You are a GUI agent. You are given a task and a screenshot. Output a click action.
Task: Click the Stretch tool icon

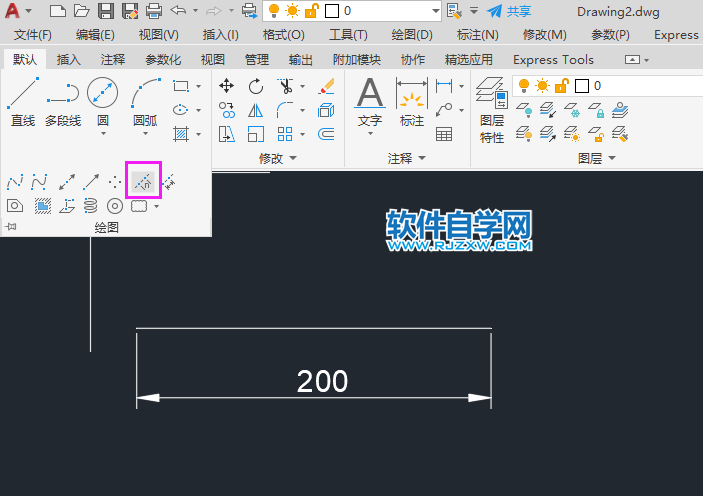coord(226,134)
